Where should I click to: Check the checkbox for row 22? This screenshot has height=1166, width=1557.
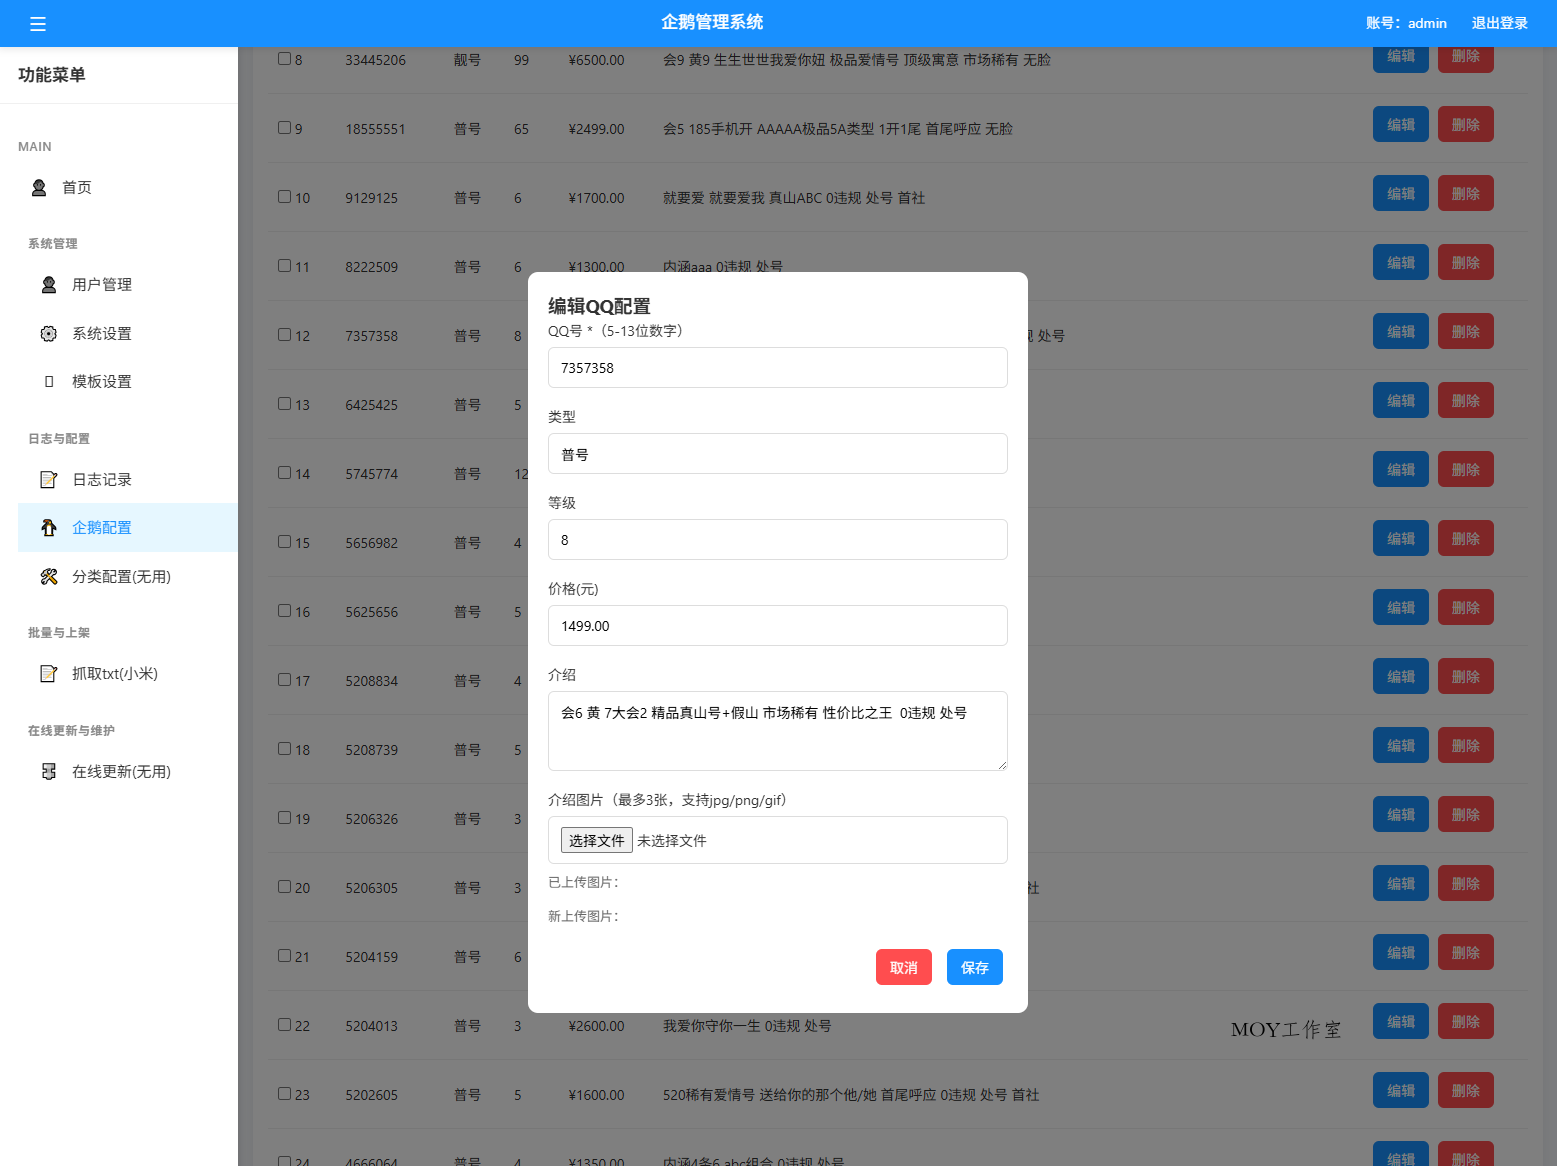284,1025
